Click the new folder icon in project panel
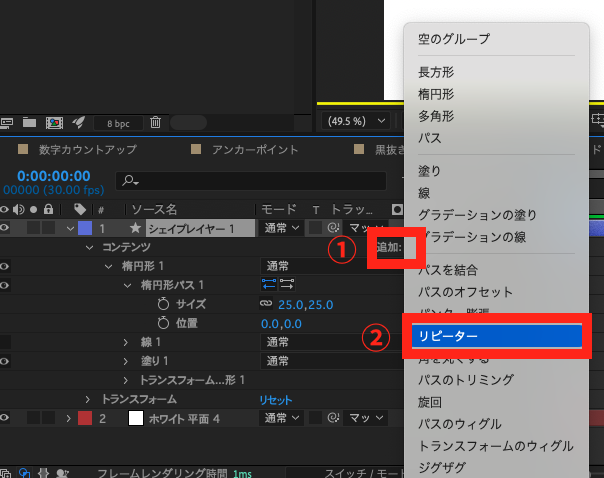 [30, 123]
